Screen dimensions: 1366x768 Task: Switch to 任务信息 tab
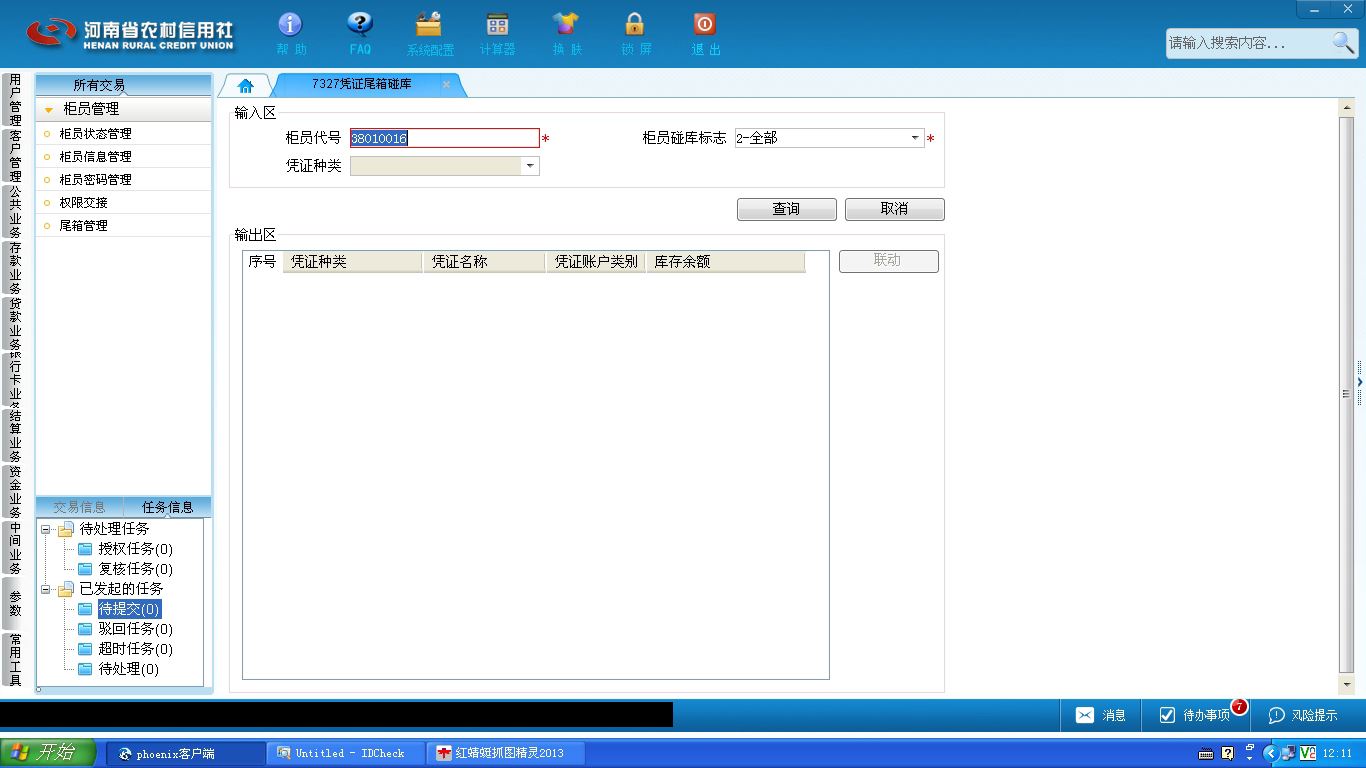(167, 507)
